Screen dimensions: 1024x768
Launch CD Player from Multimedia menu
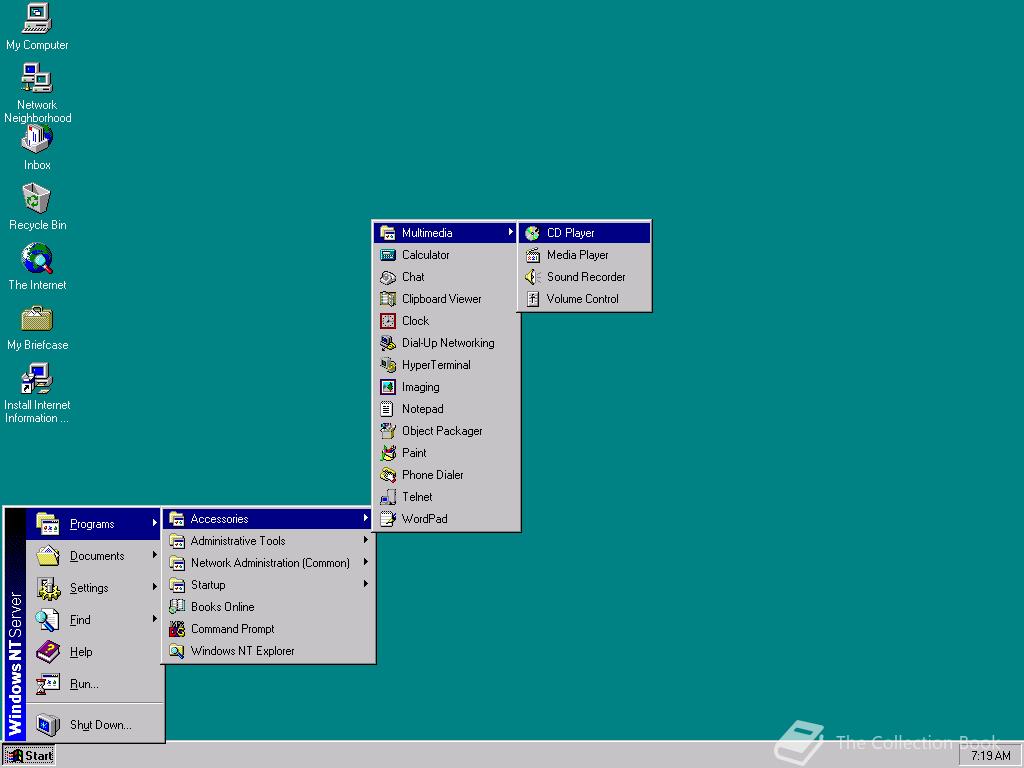(584, 233)
